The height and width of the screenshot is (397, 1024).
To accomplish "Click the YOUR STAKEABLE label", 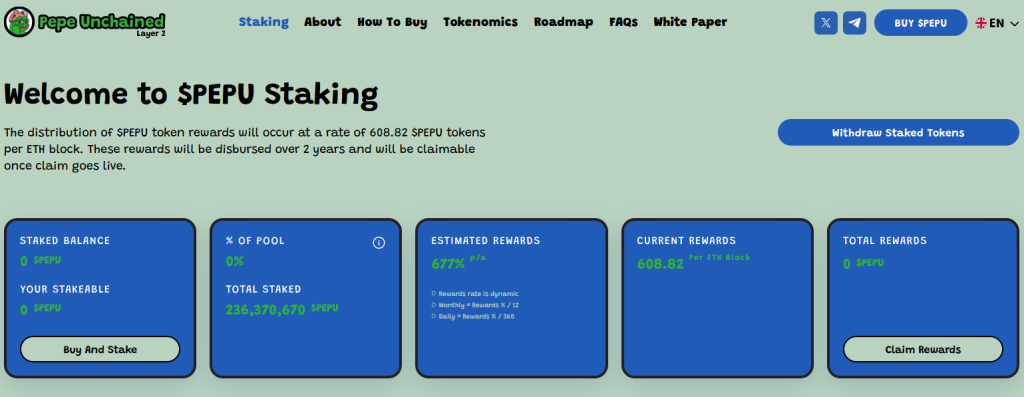I will pyautogui.click(x=65, y=289).
